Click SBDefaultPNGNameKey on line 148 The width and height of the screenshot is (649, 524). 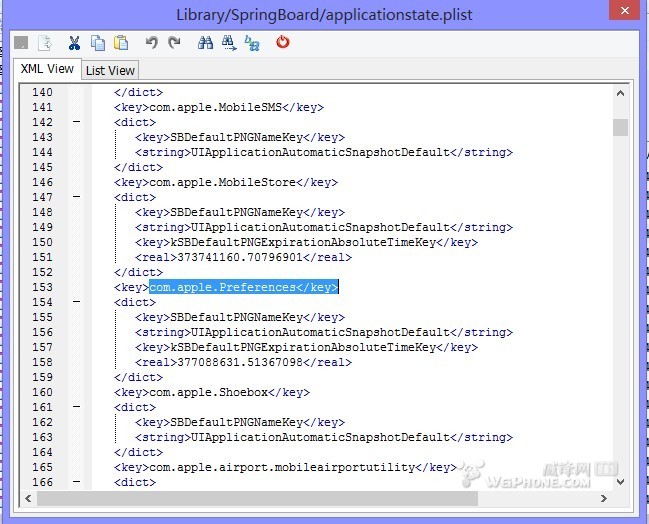click(x=236, y=212)
